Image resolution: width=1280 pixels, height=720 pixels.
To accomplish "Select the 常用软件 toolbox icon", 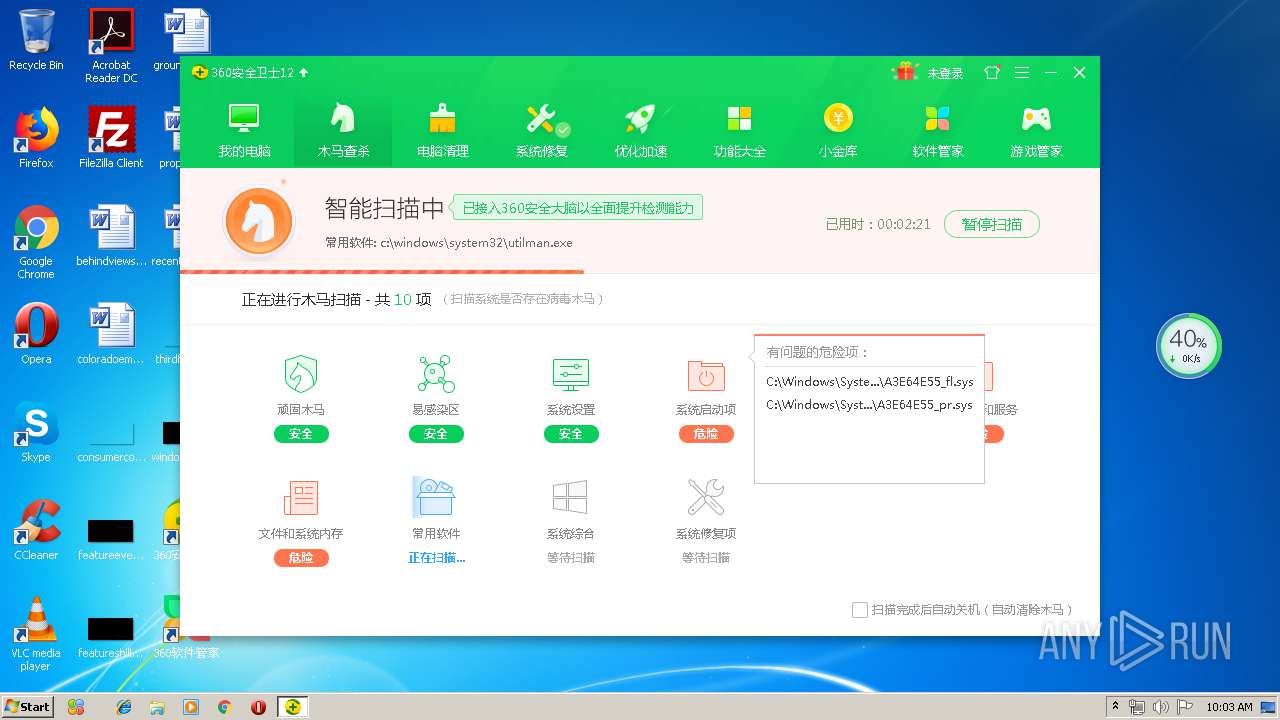I will 434,497.
